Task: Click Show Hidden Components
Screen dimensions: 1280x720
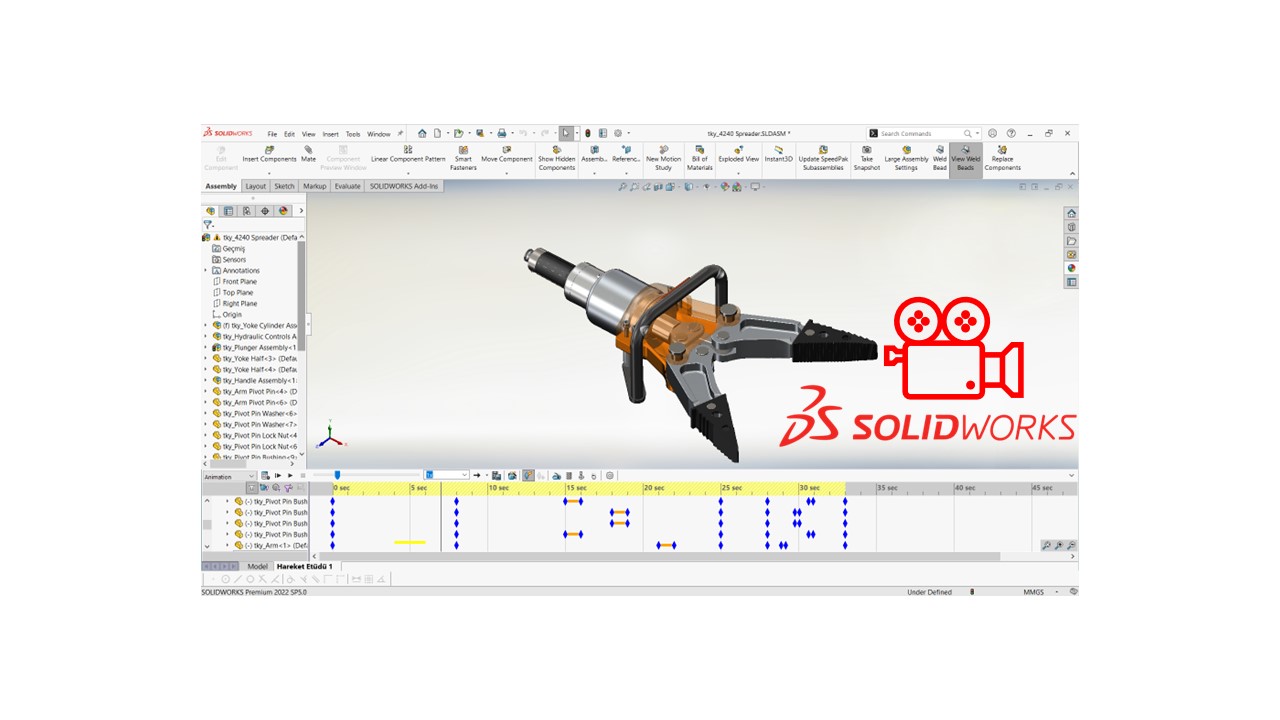Action: (x=557, y=158)
